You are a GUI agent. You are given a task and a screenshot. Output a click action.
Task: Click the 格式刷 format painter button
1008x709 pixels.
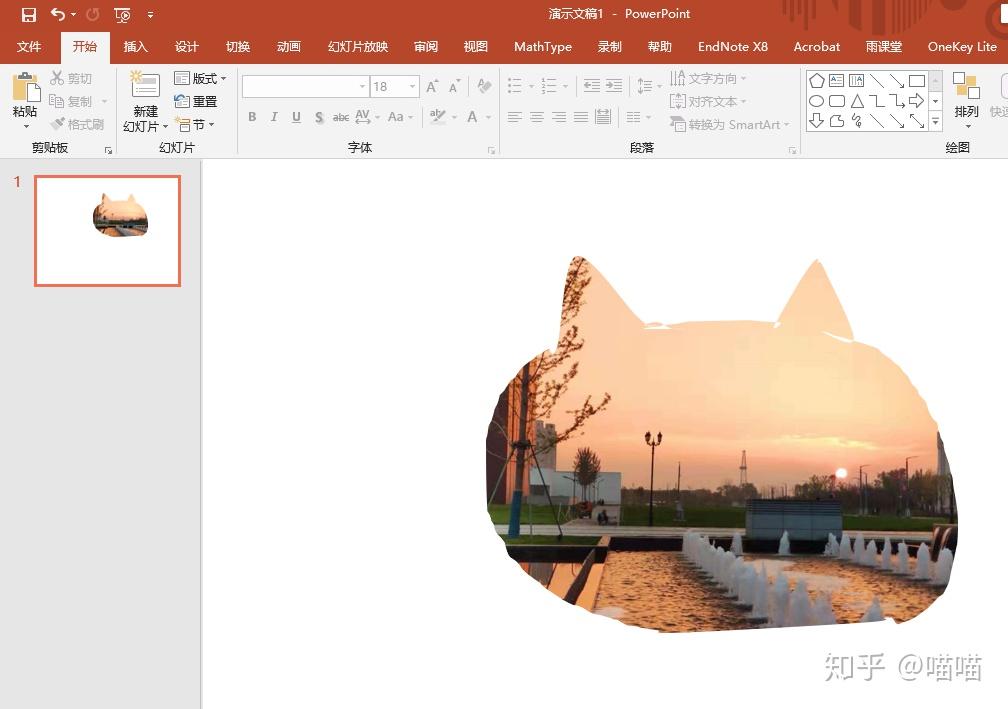(x=77, y=124)
